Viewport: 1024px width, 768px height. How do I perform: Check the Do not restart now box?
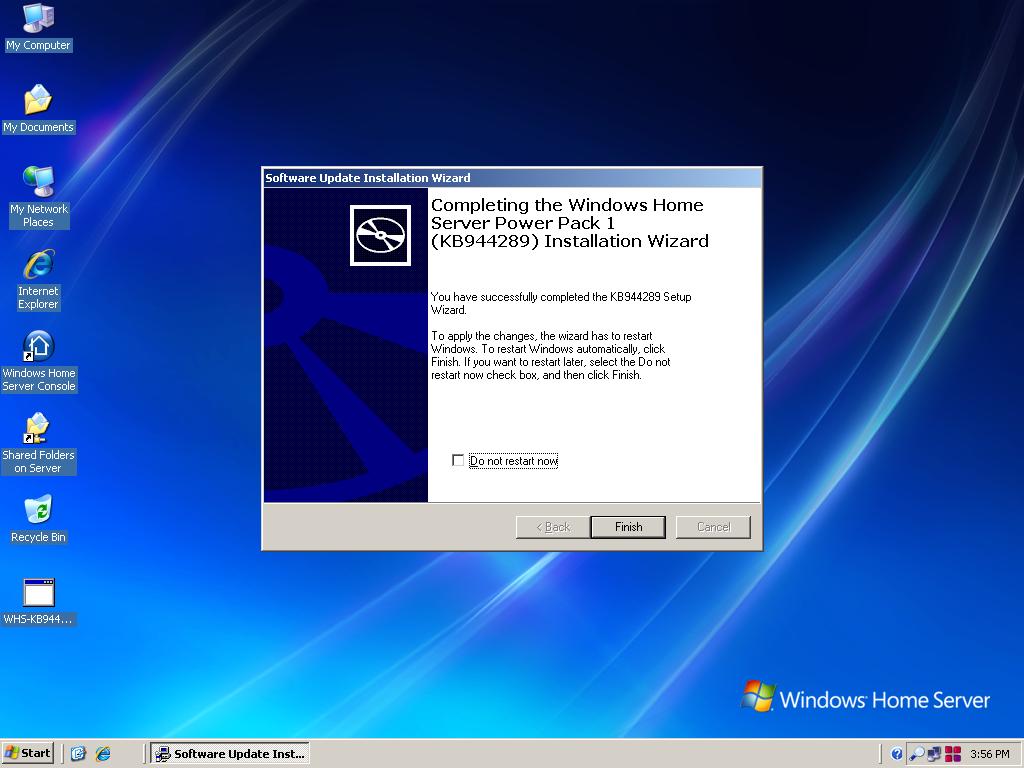tap(458, 461)
